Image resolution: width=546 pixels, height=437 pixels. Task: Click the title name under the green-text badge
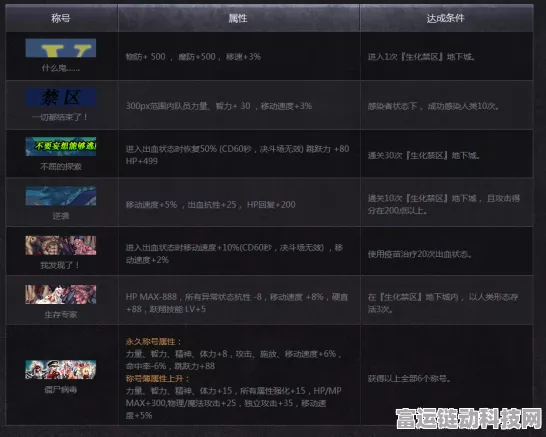[x=61, y=167]
